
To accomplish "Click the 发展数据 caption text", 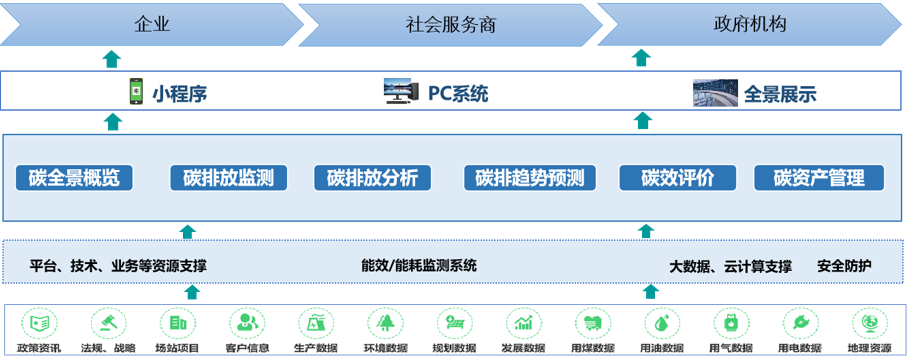I will coord(523,348).
